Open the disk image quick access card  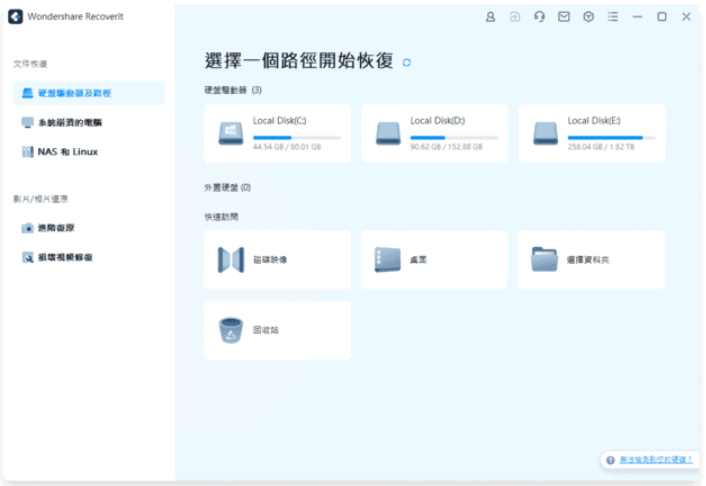277,260
